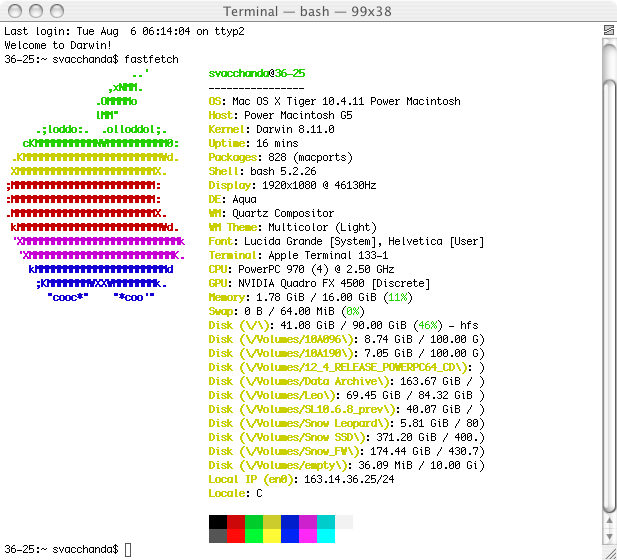
Task: Click the bright red block, bottom row
Action: [236, 536]
